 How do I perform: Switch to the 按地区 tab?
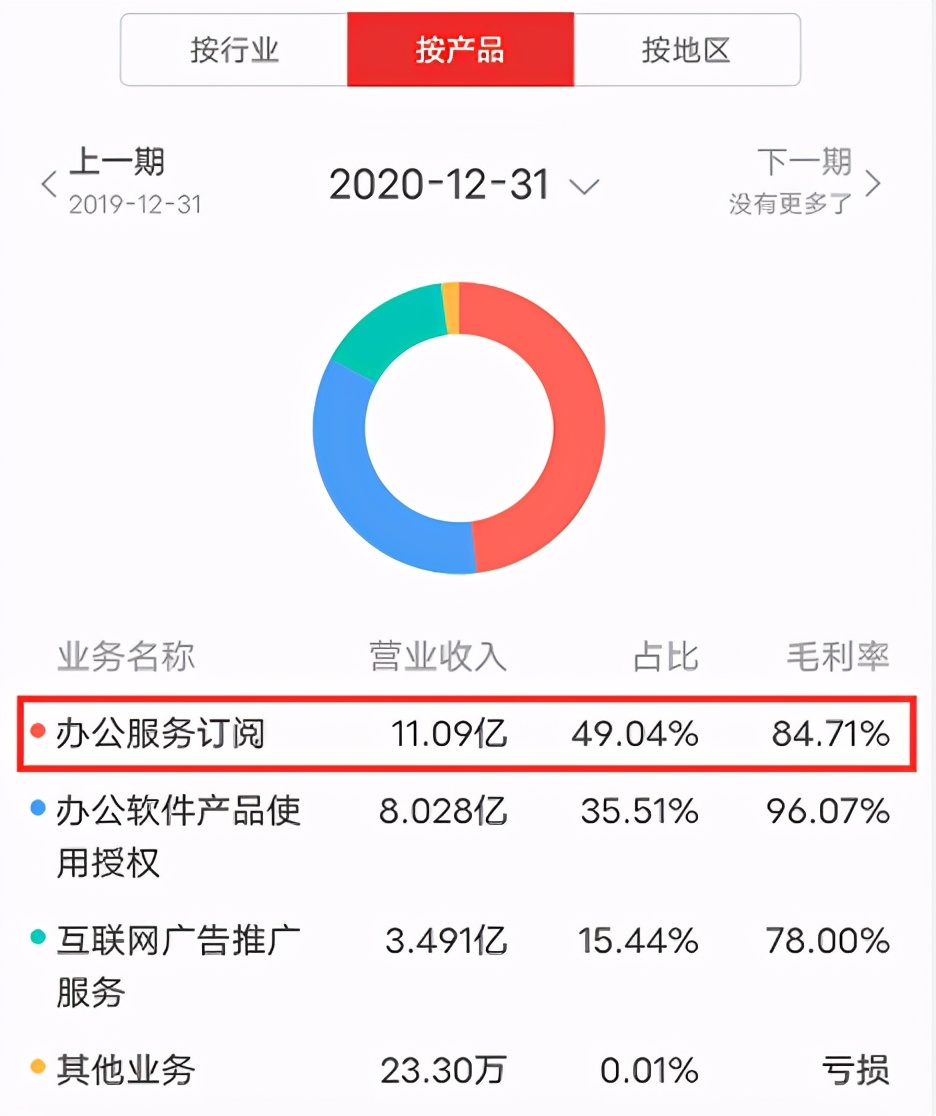pyautogui.click(x=687, y=50)
